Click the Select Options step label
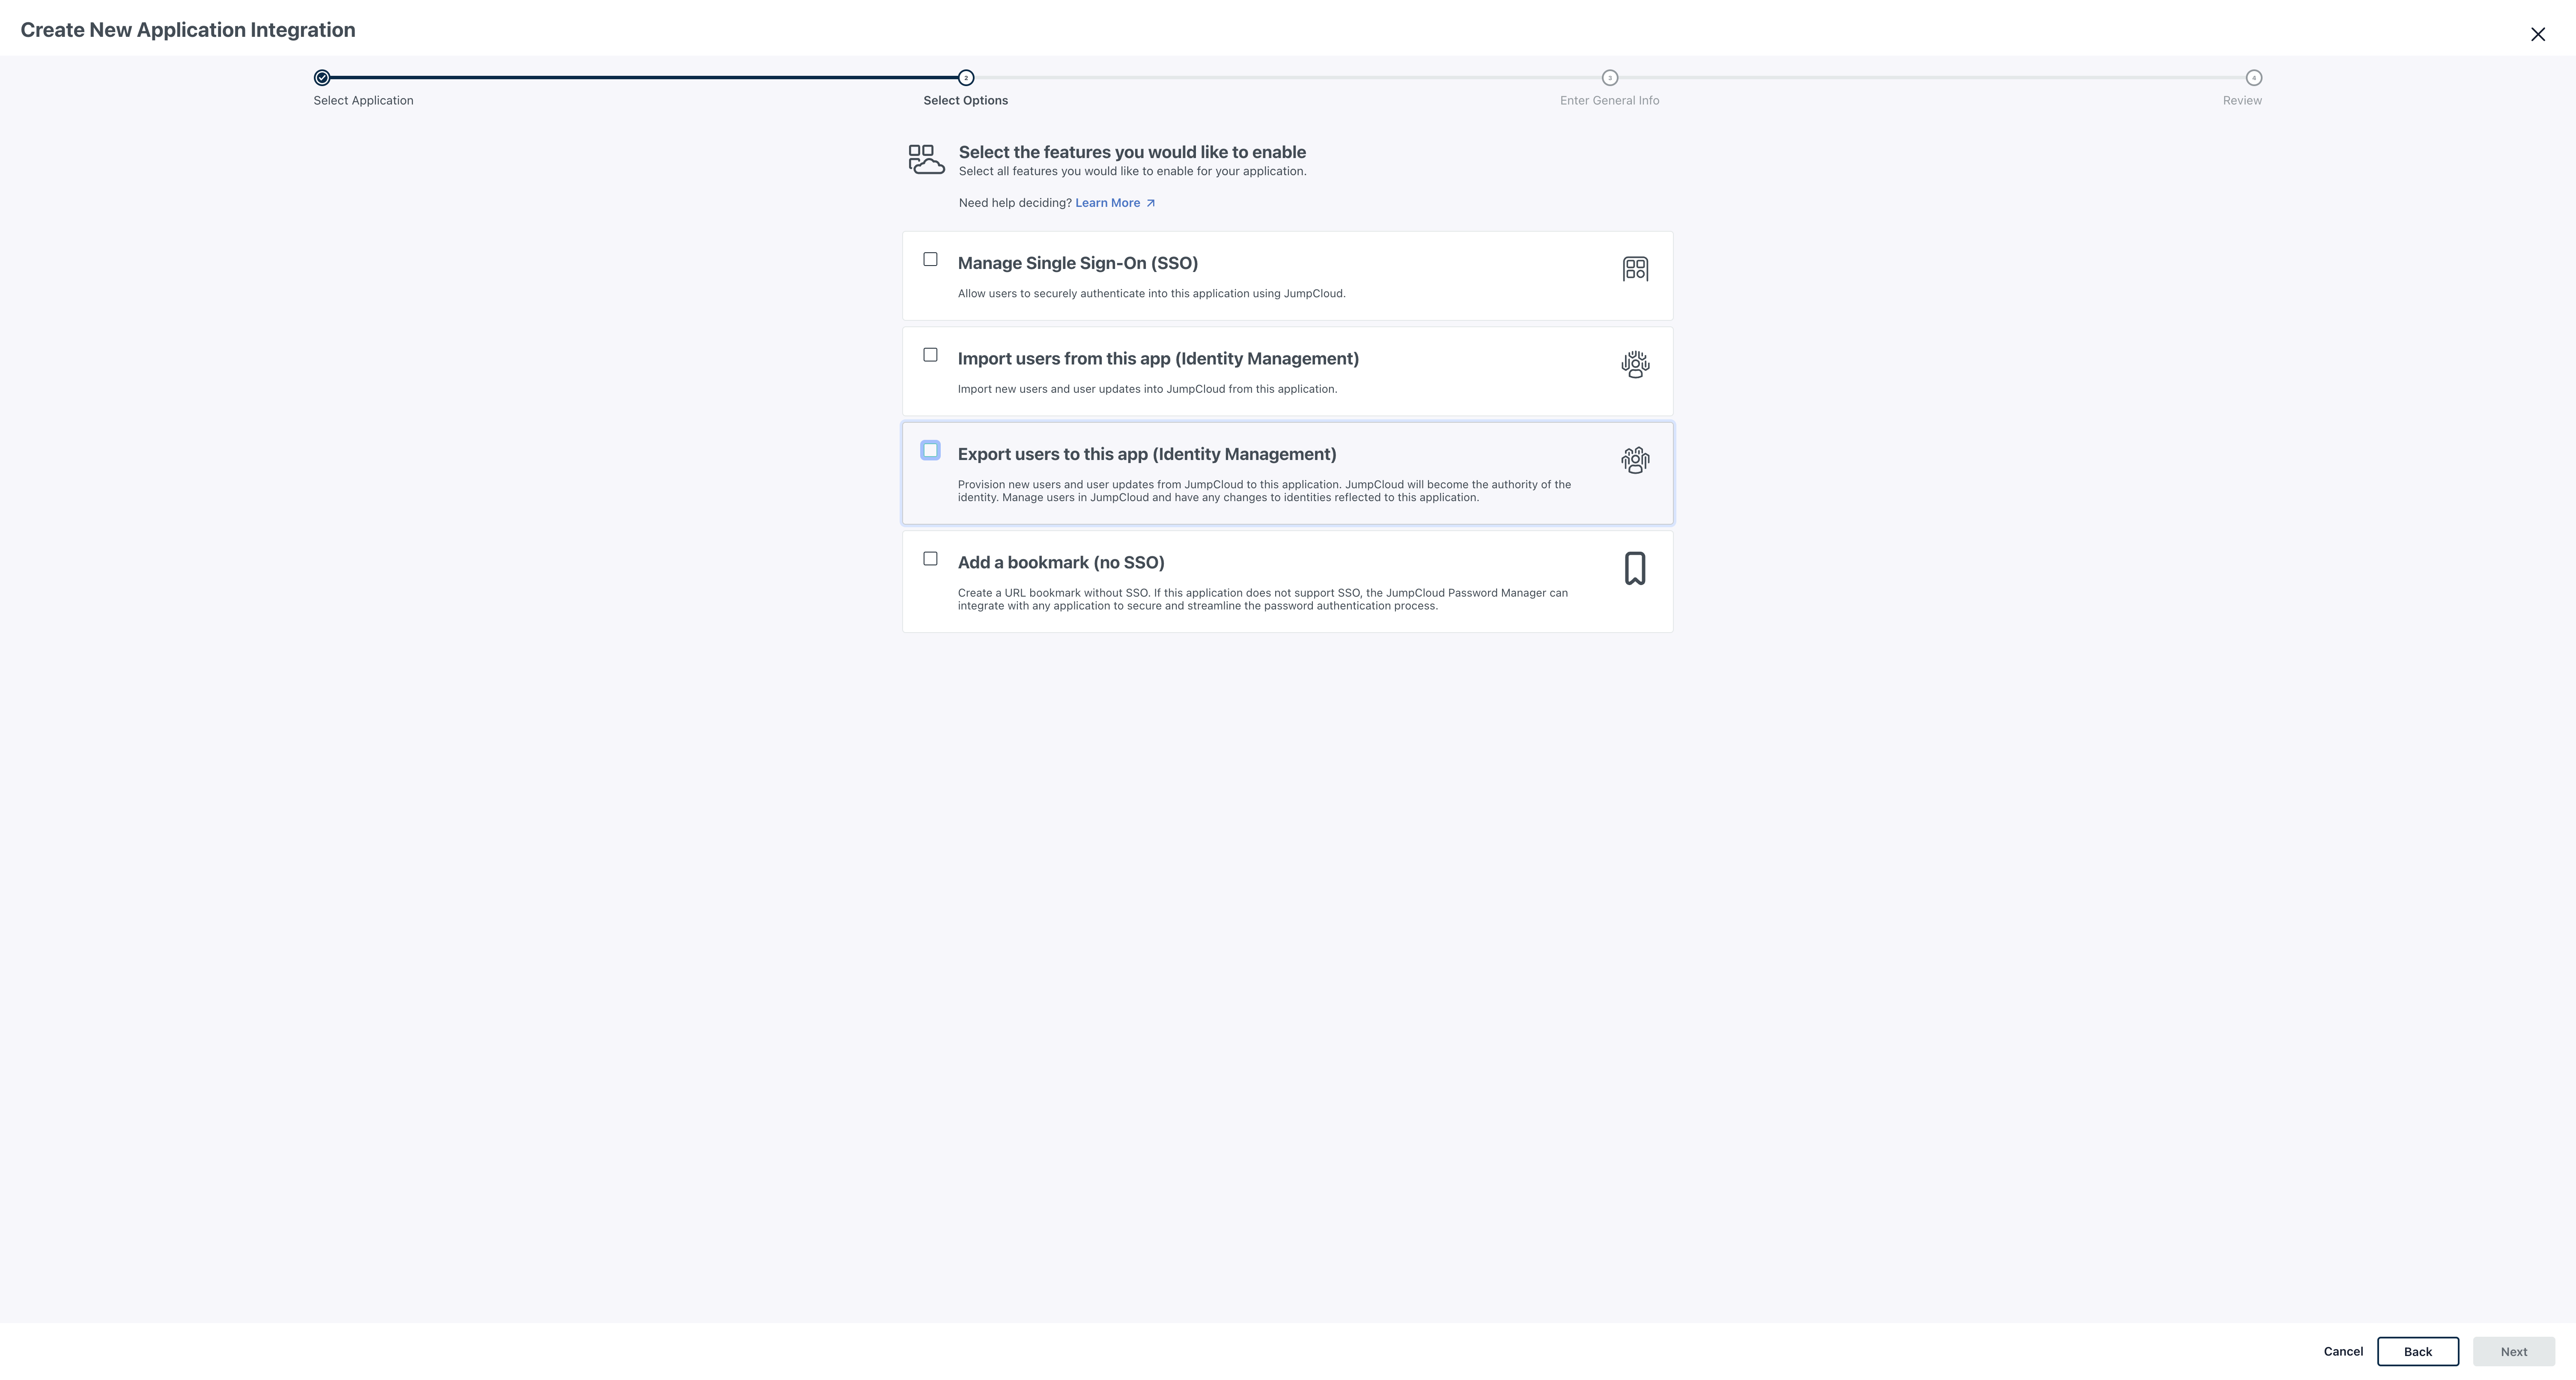 966,101
